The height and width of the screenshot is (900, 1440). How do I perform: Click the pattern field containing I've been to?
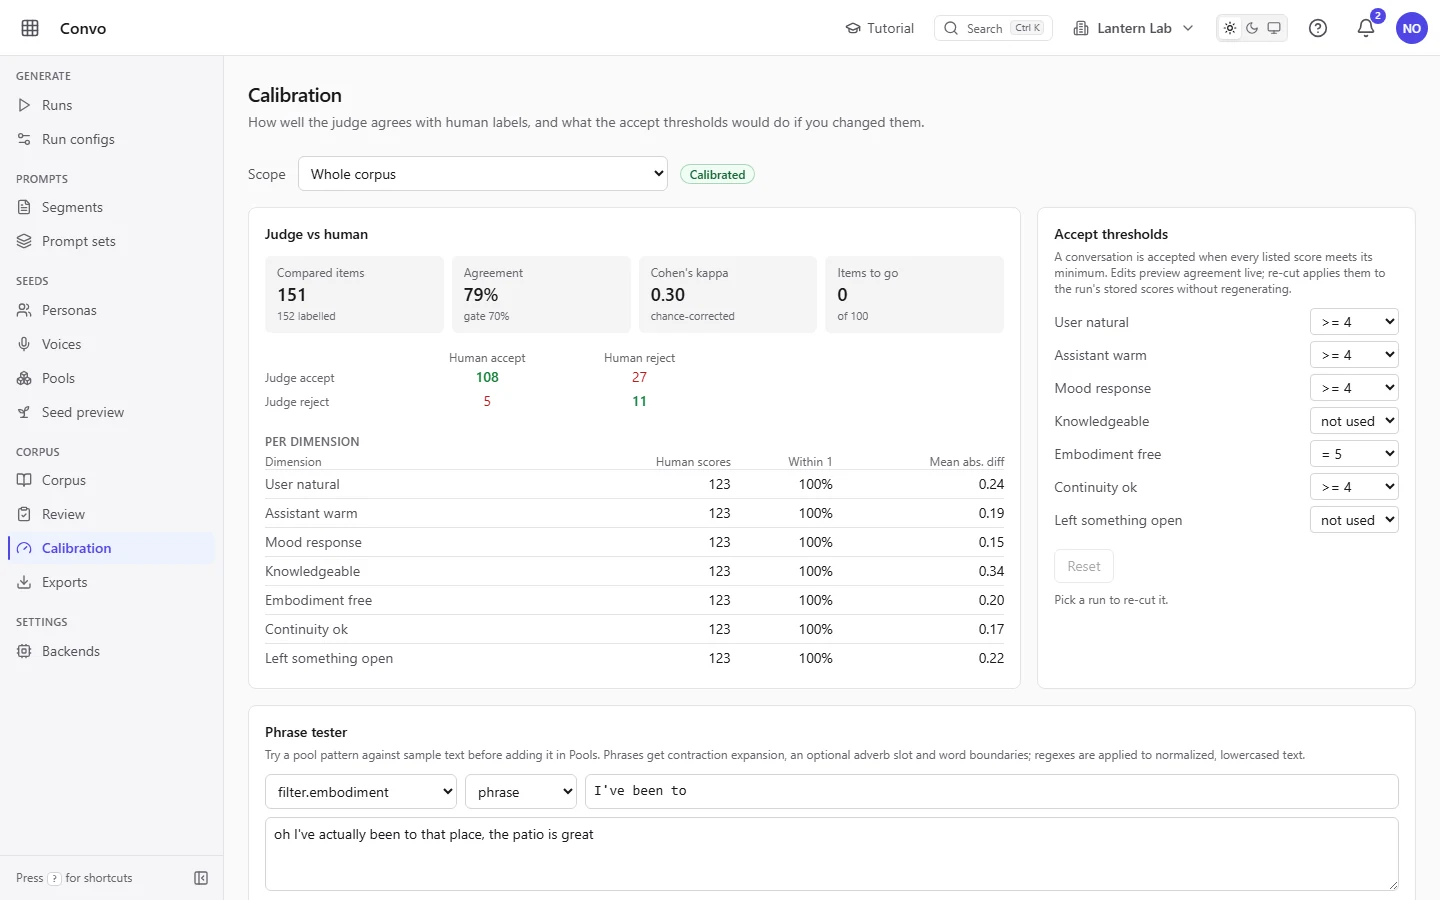[x=992, y=791]
